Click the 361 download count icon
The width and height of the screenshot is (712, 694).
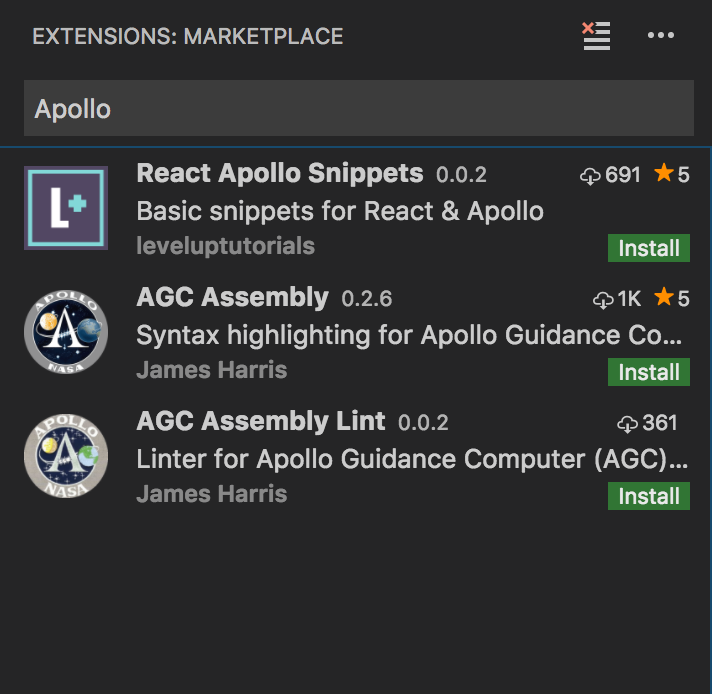(628, 424)
